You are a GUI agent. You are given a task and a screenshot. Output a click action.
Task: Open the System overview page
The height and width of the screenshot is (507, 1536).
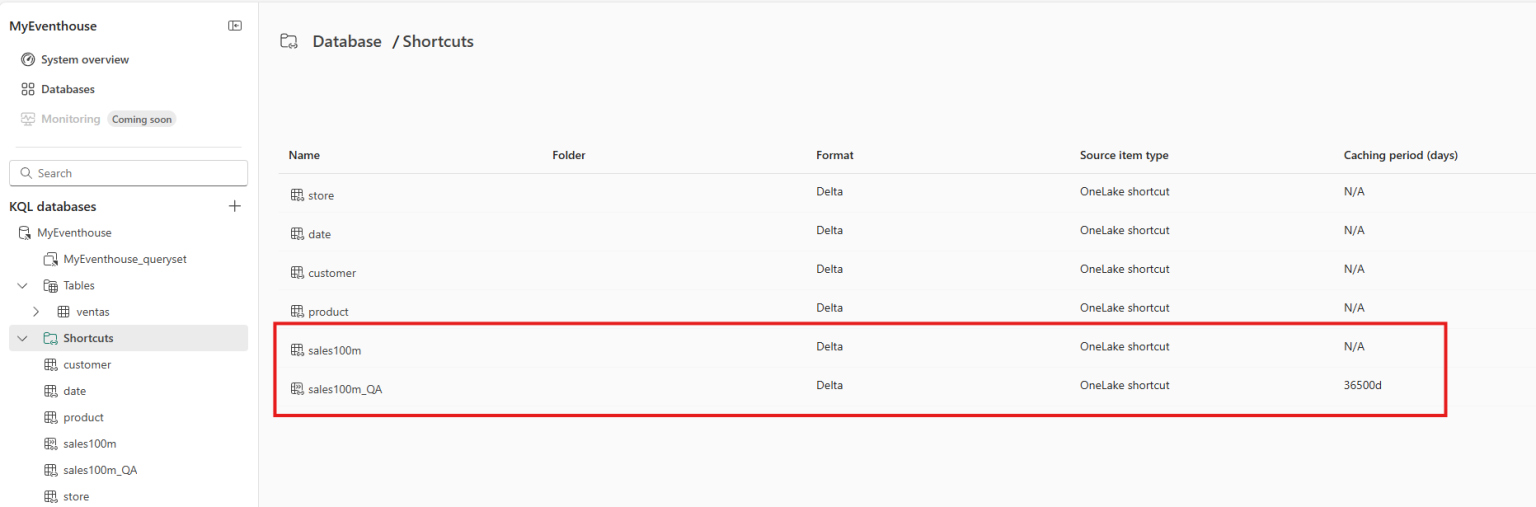coord(85,59)
